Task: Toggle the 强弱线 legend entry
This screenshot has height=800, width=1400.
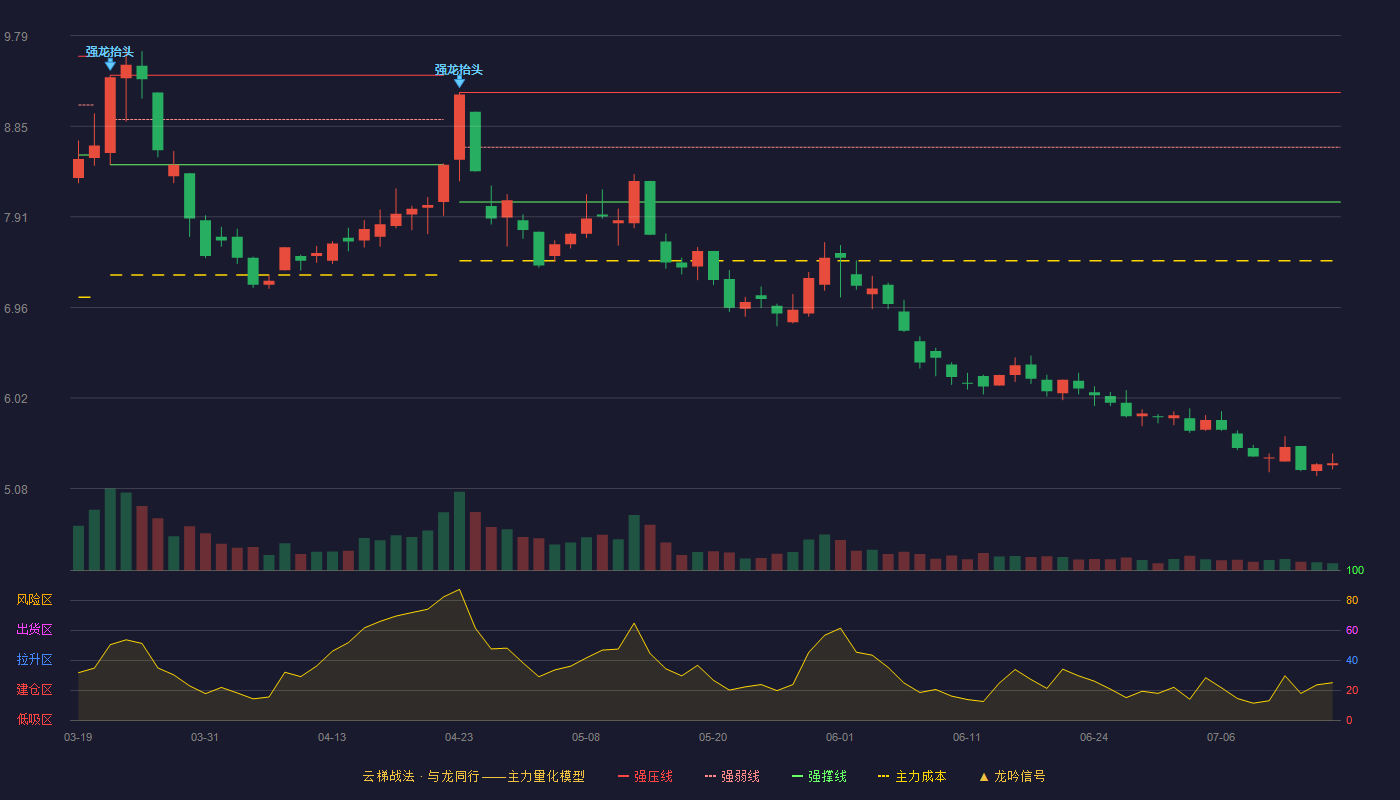Action: tap(732, 776)
